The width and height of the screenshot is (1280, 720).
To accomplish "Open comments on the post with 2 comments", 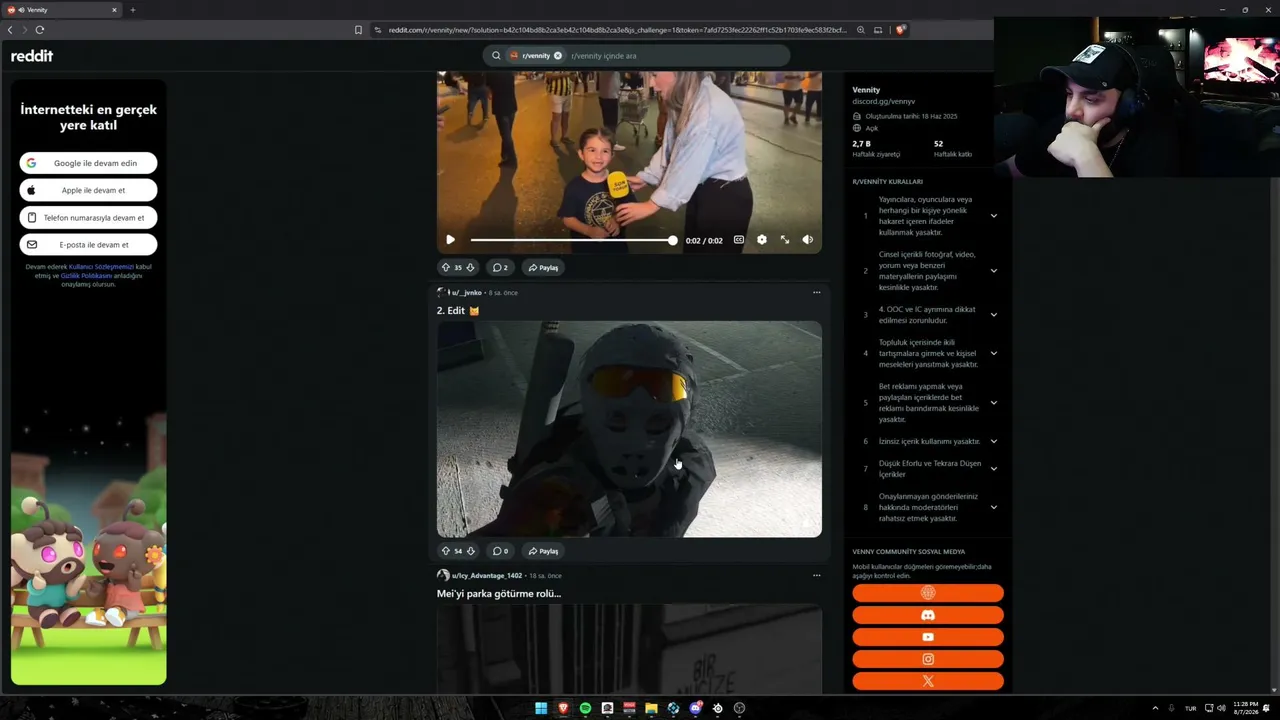I will tap(500, 268).
